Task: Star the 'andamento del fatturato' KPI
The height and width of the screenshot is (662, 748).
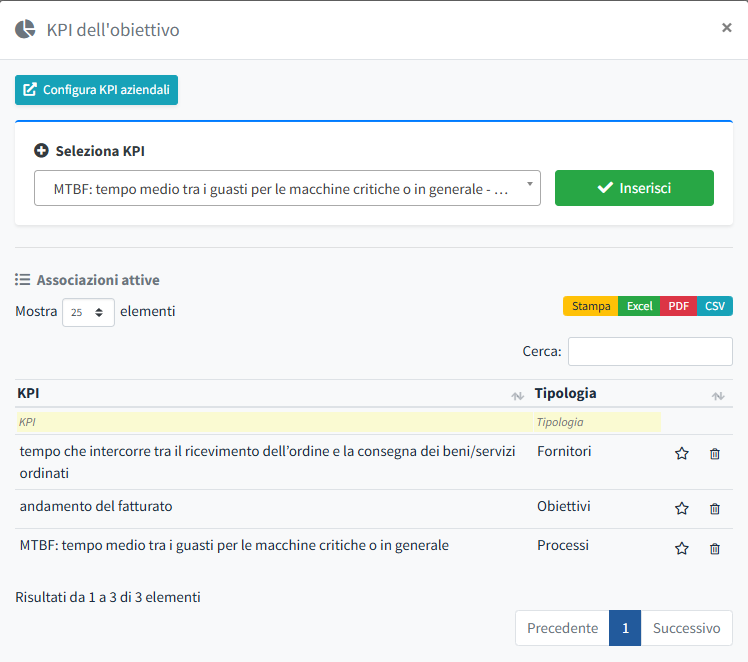Action: point(682,508)
